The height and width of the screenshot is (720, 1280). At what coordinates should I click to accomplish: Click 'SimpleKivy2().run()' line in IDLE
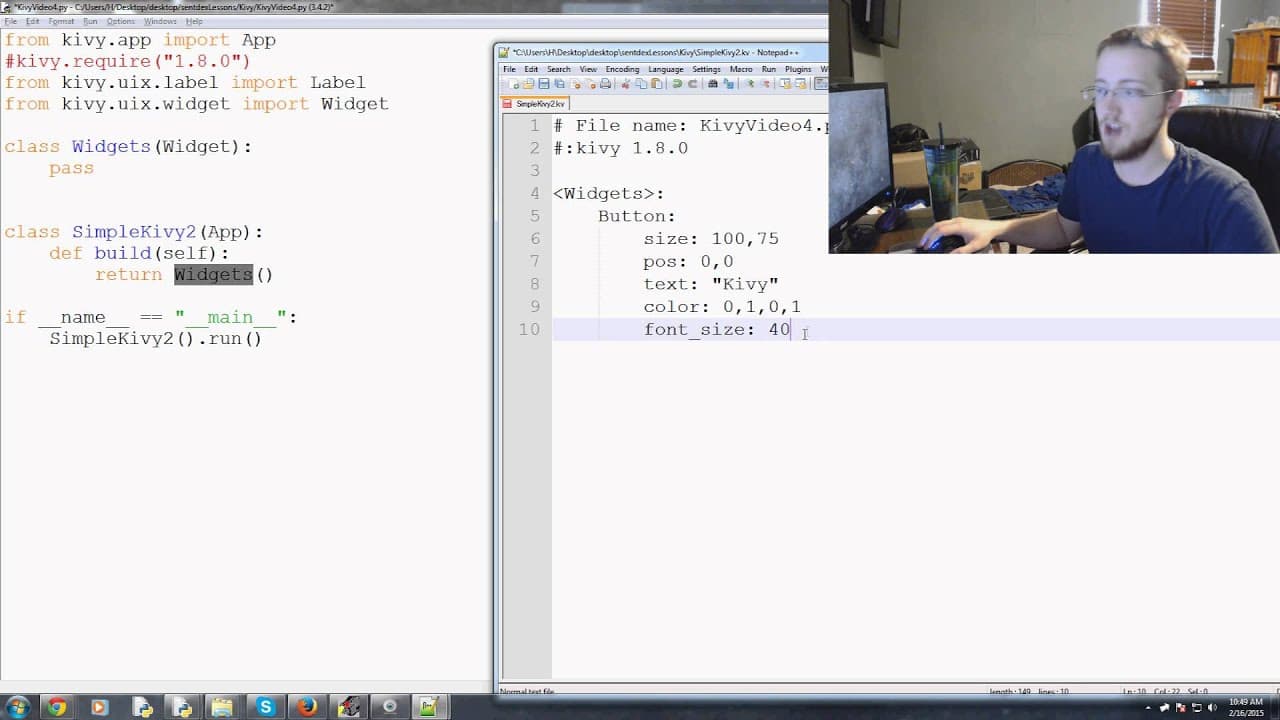pyautogui.click(x=156, y=338)
